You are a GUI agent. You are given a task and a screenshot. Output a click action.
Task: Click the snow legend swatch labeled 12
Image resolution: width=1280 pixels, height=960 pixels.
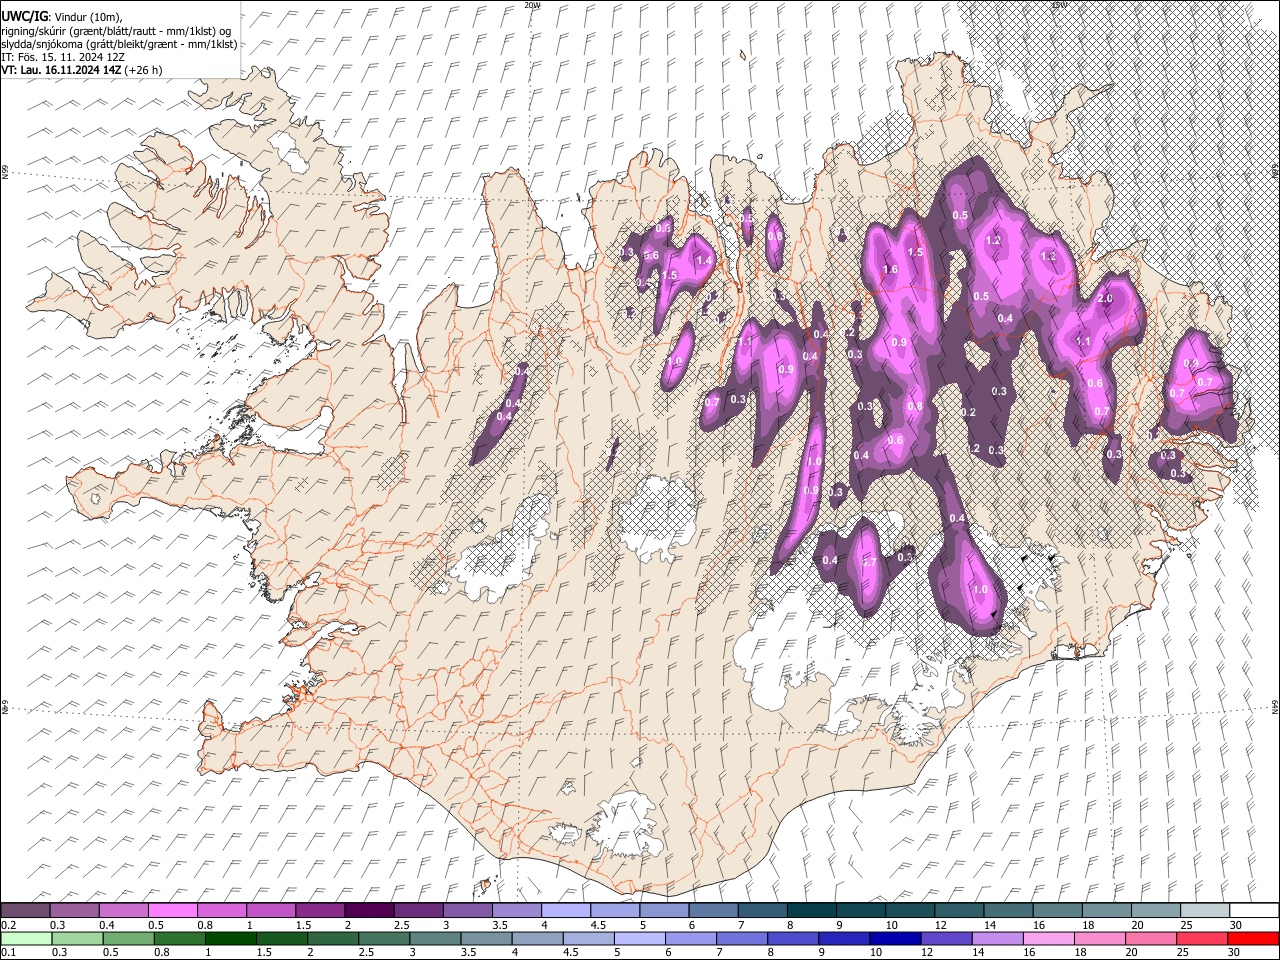point(960,910)
